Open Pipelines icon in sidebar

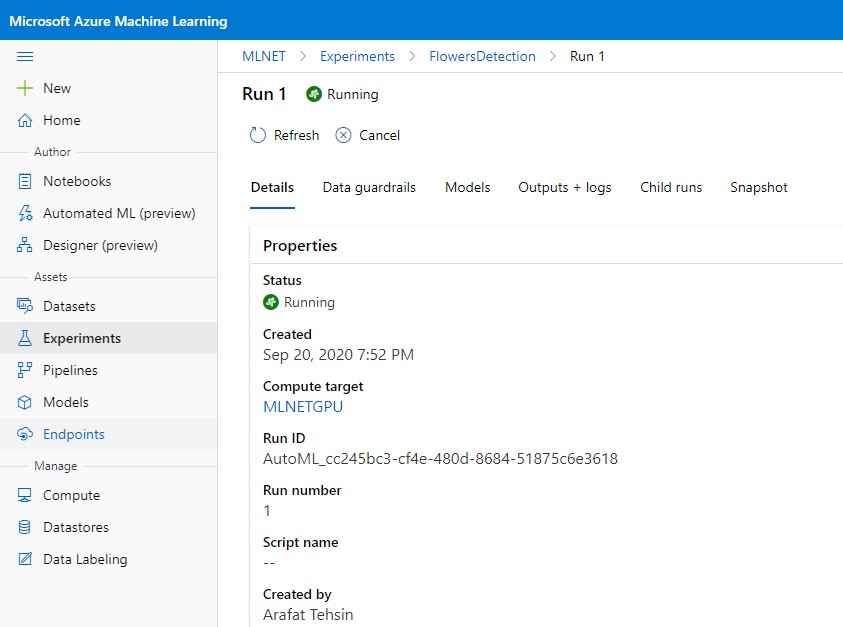click(x=26, y=370)
